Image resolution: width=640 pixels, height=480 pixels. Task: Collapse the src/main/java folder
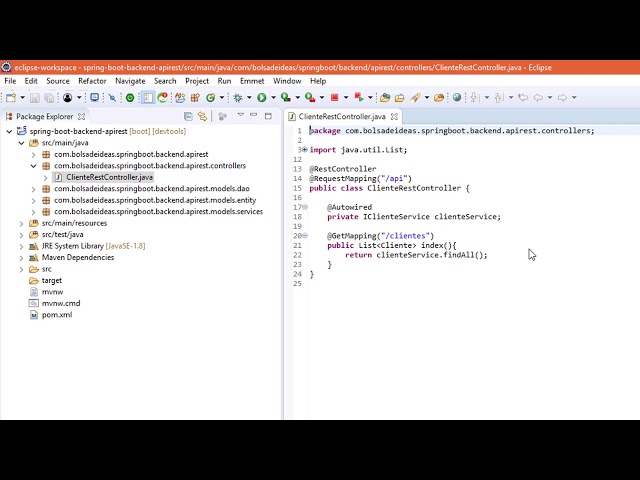coord(21,143)
